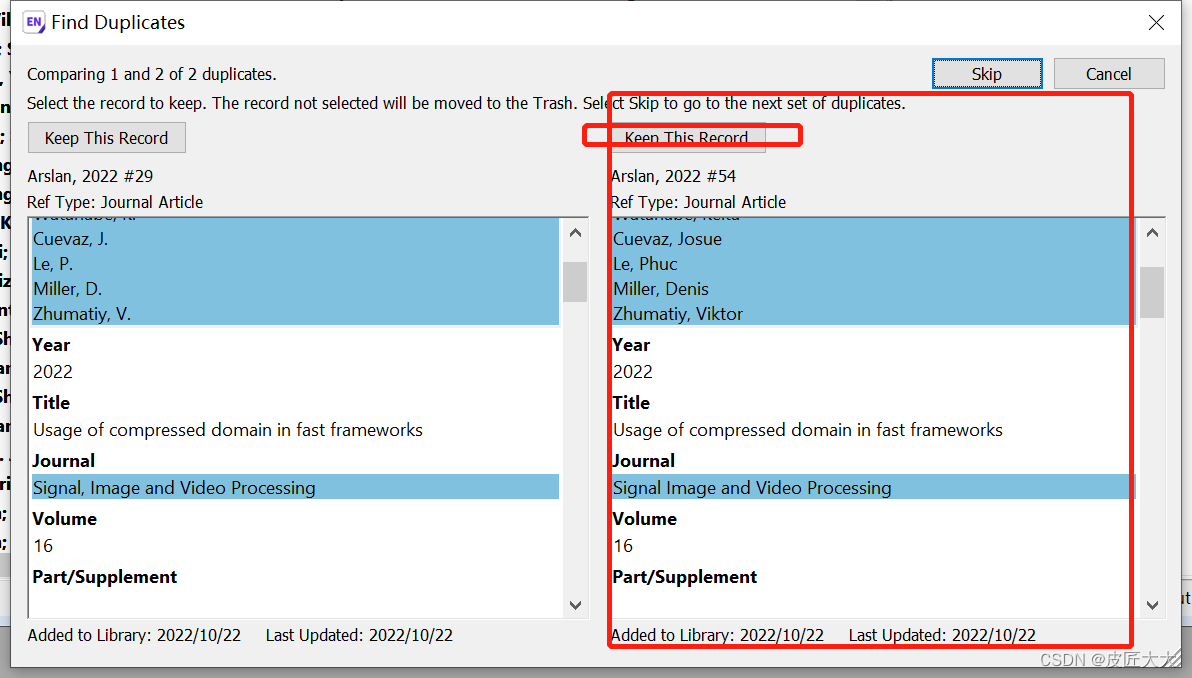
Task: Click right record scrollbar down arrow
Action: click(1152, 605)
